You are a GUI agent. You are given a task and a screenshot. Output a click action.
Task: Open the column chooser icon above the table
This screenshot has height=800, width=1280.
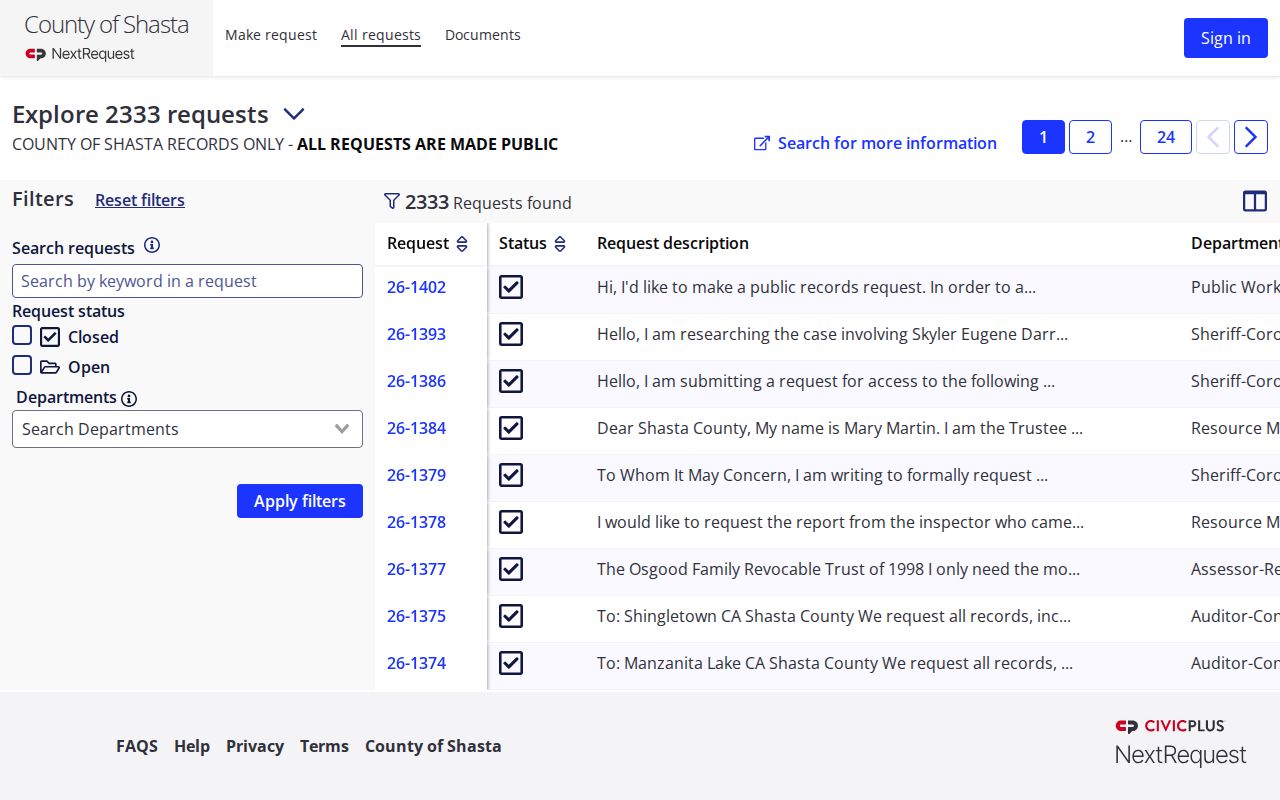pyautogui.click(x=1255, y=201)
